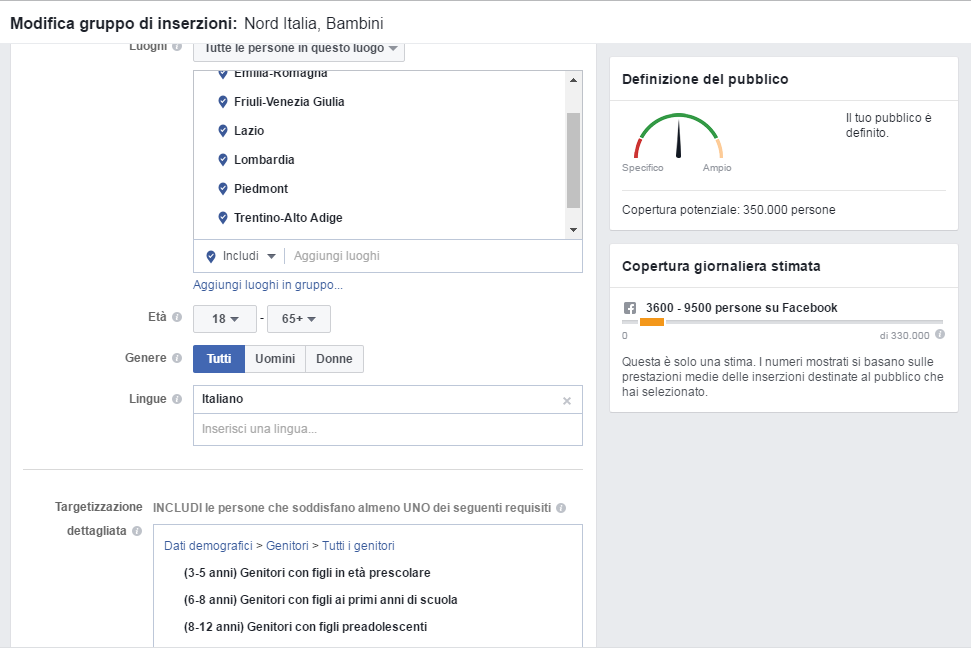Click Tutti i genitori breadcrumb link
971x650 pixels.
(358, 545)
